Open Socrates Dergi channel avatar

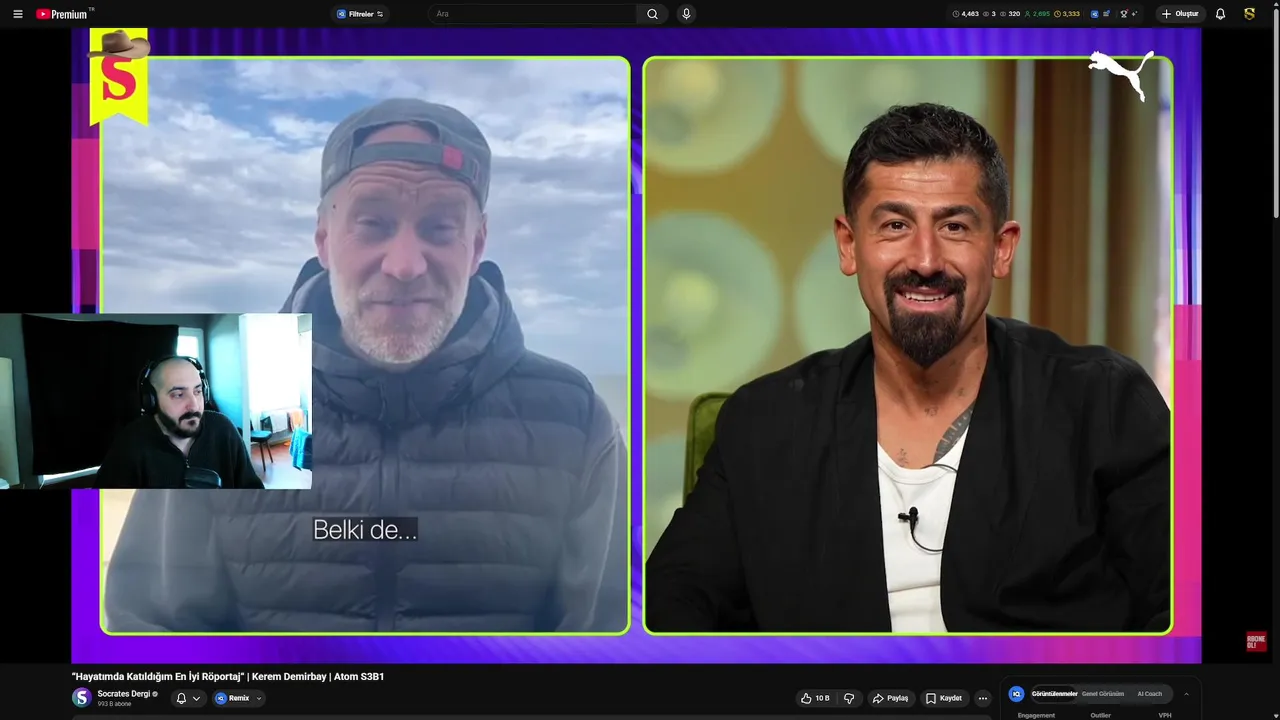(82, 698)
